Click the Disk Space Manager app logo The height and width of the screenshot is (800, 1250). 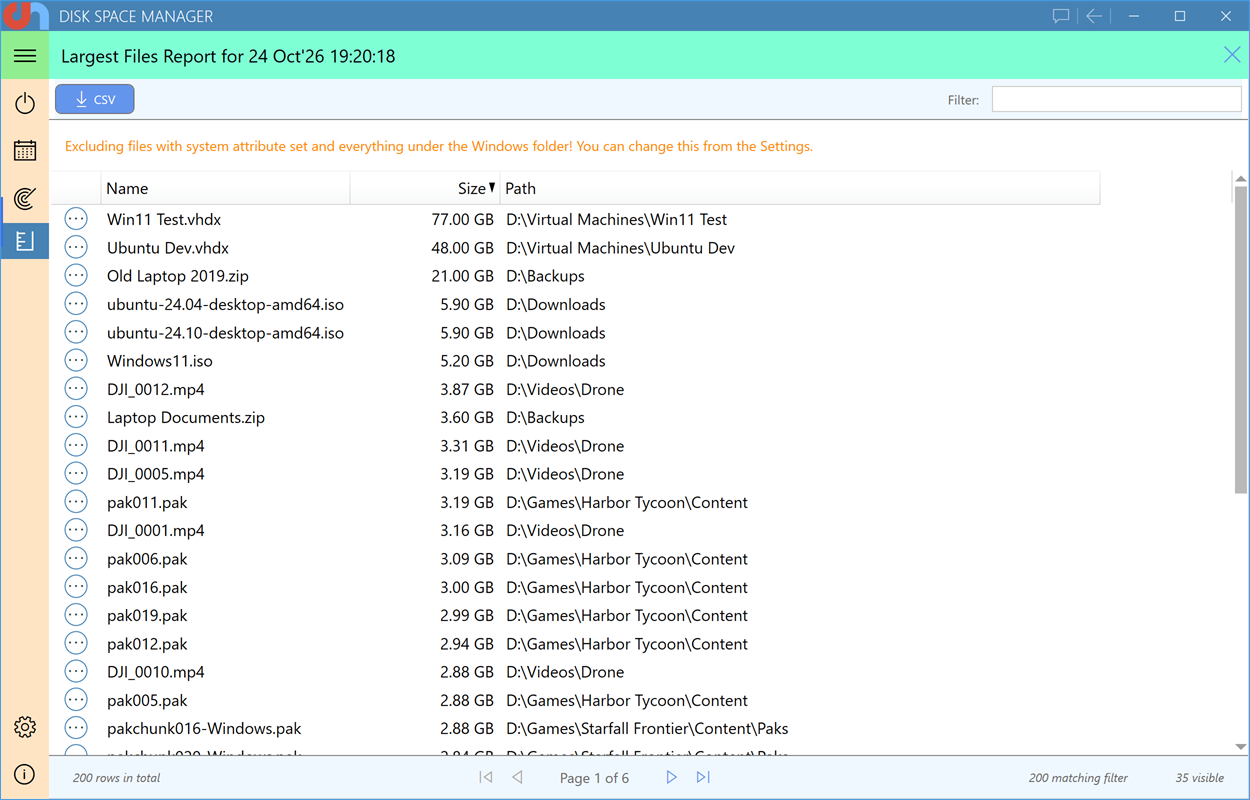point(24,16)
